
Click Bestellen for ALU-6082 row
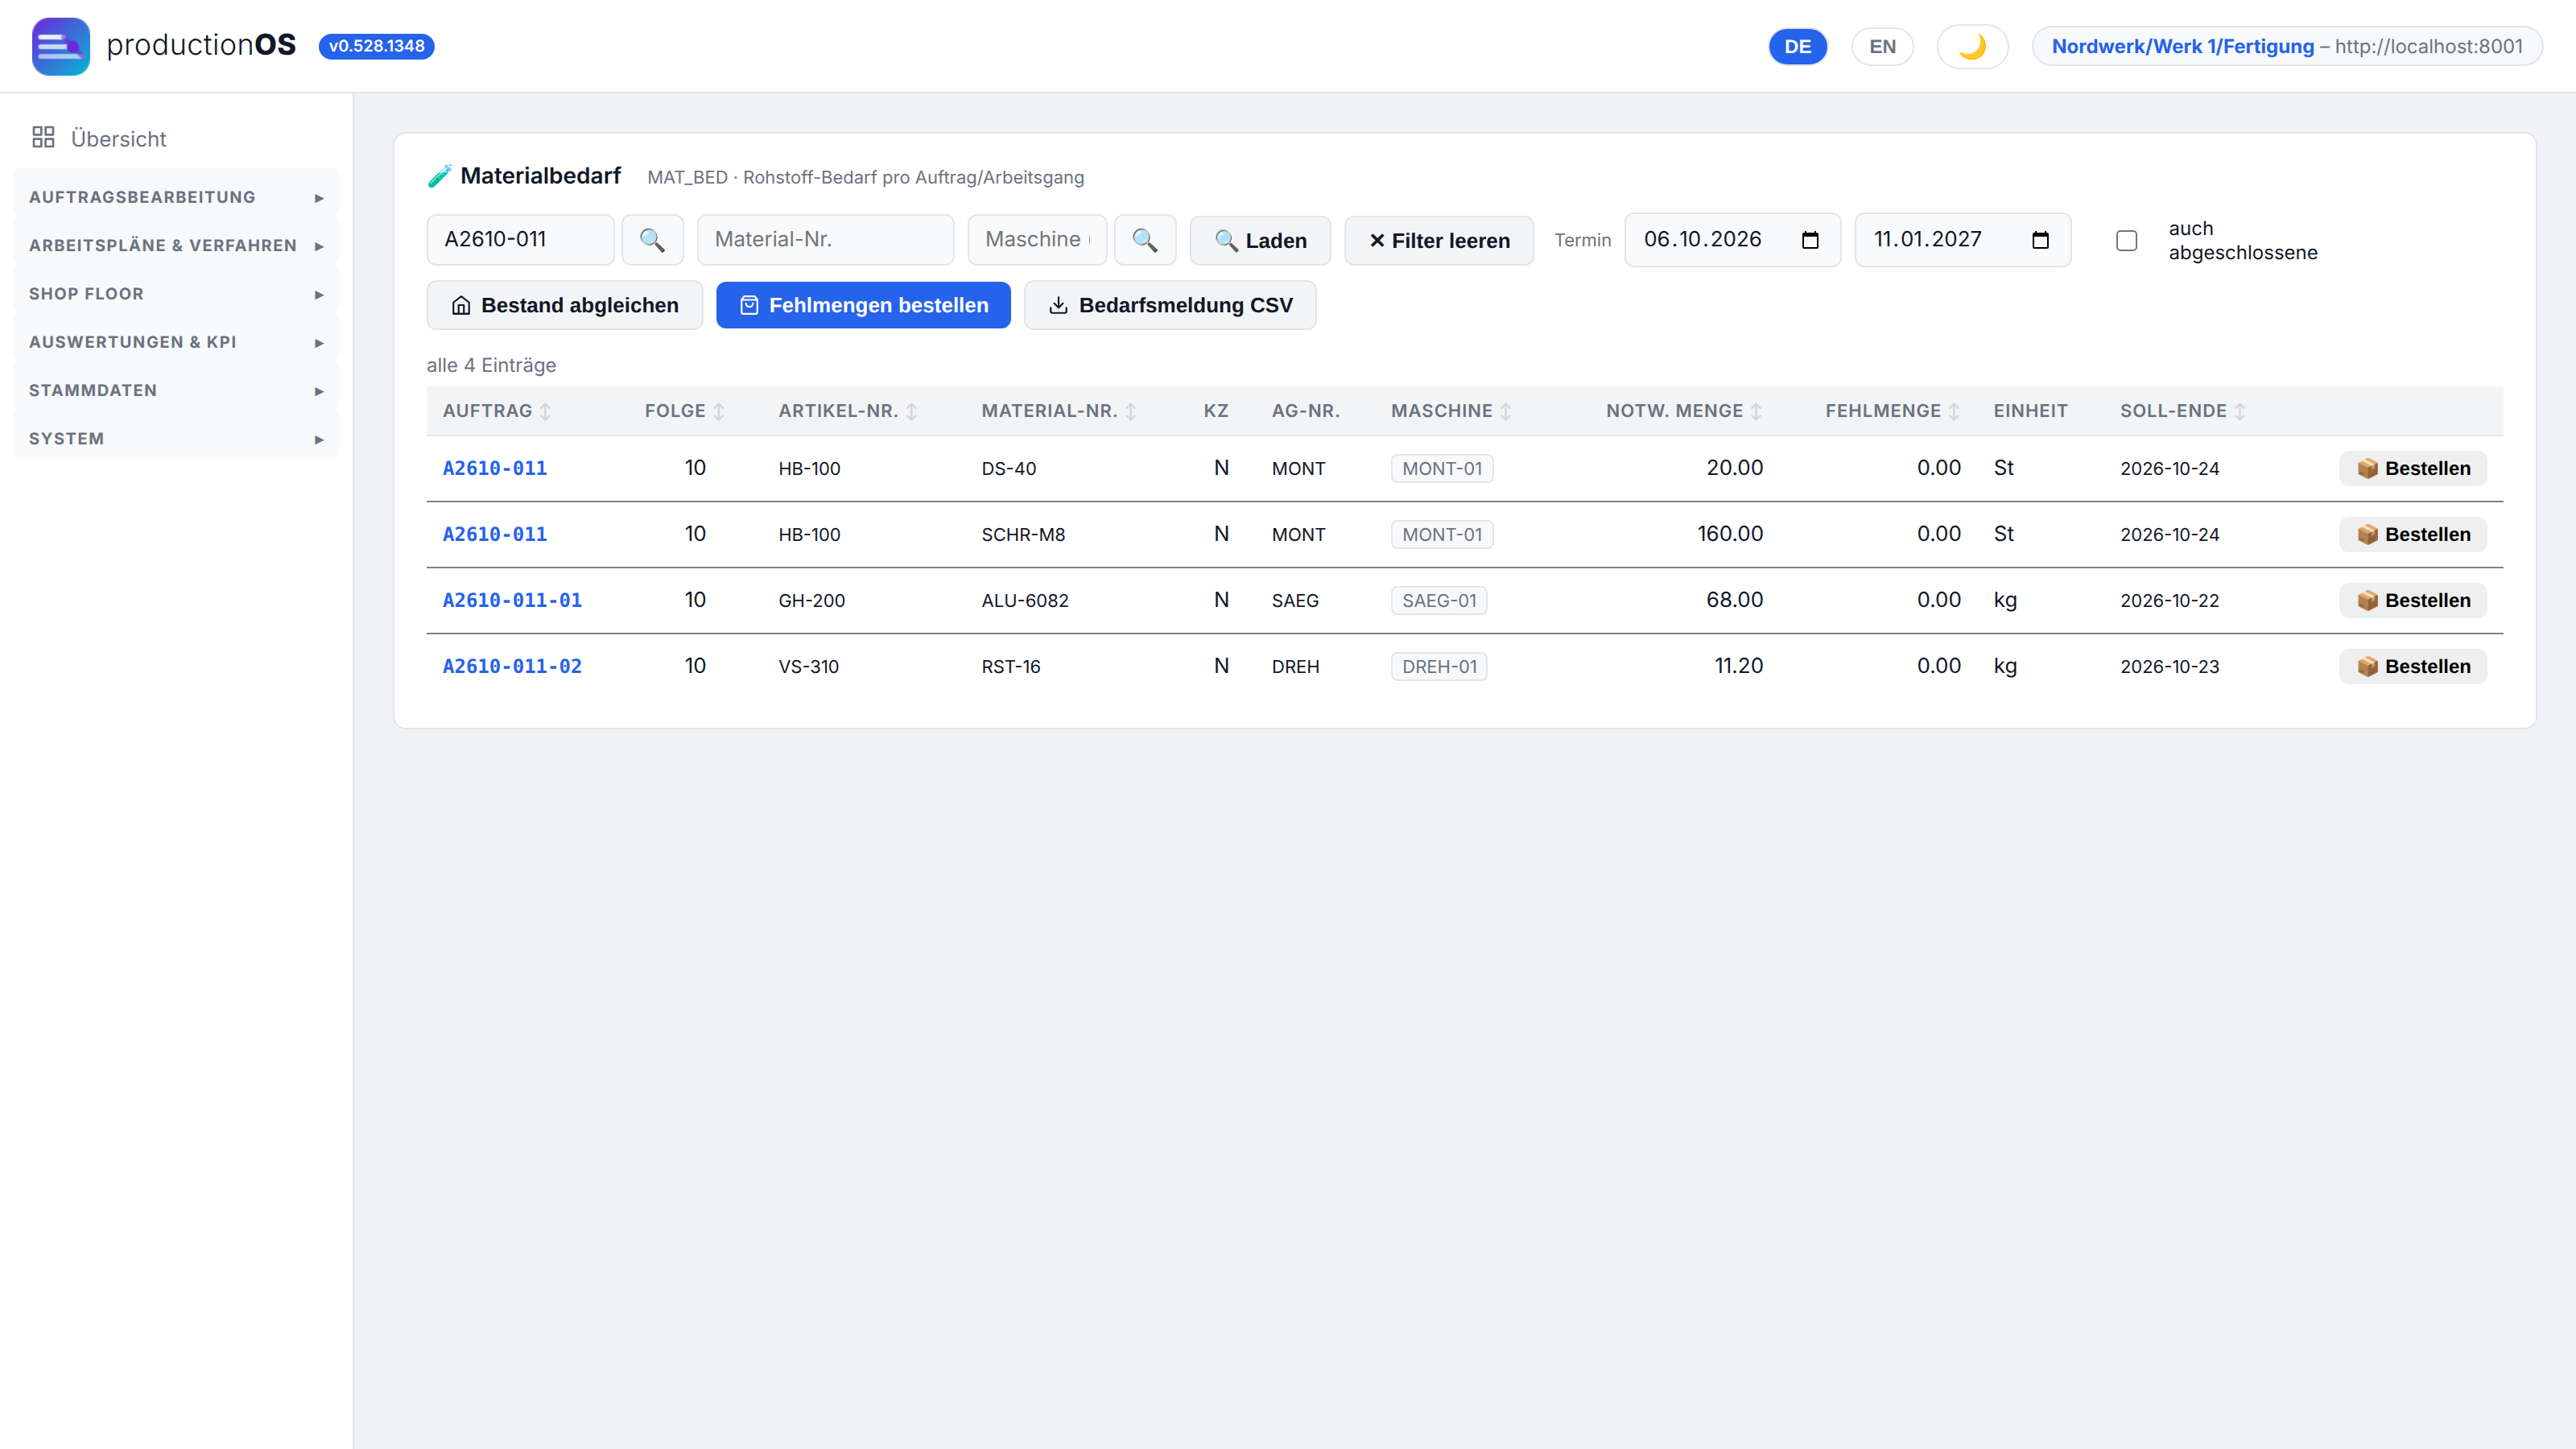click(2413, 600)
